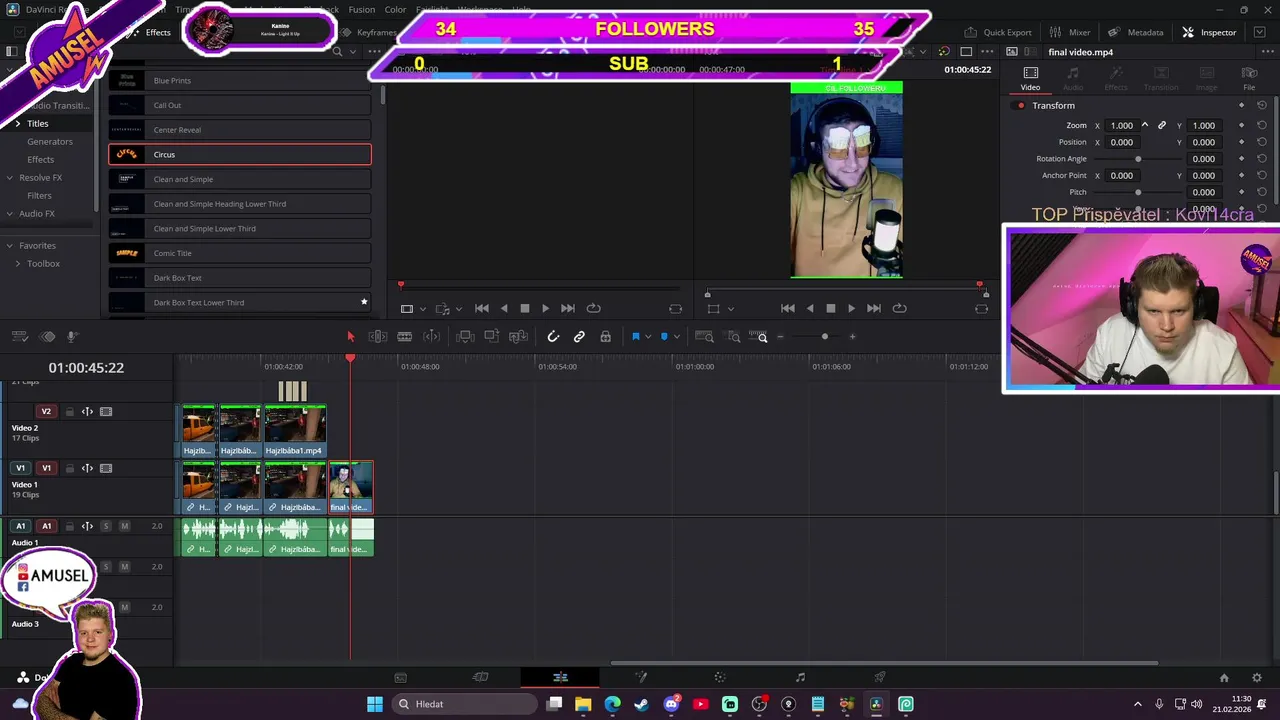Screen dimensions: 1280x720
Task: Open the Fusion page tab
Action: tap(641, 677)
